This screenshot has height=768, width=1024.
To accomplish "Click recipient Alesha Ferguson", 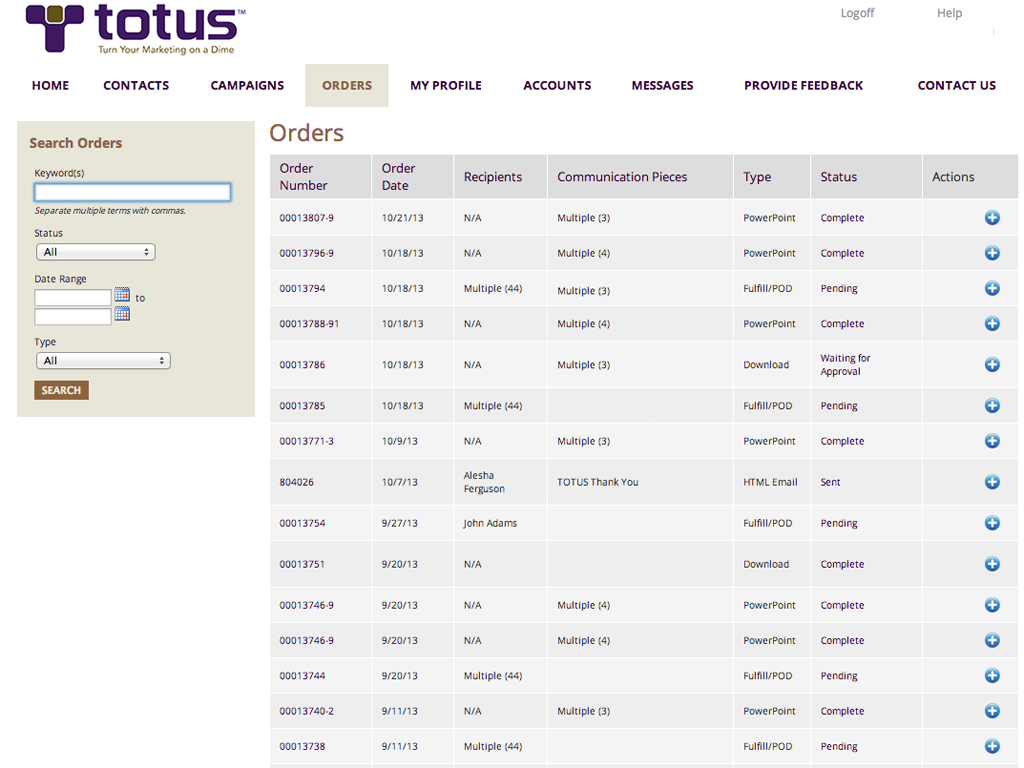I will click(x=484, y=482).
